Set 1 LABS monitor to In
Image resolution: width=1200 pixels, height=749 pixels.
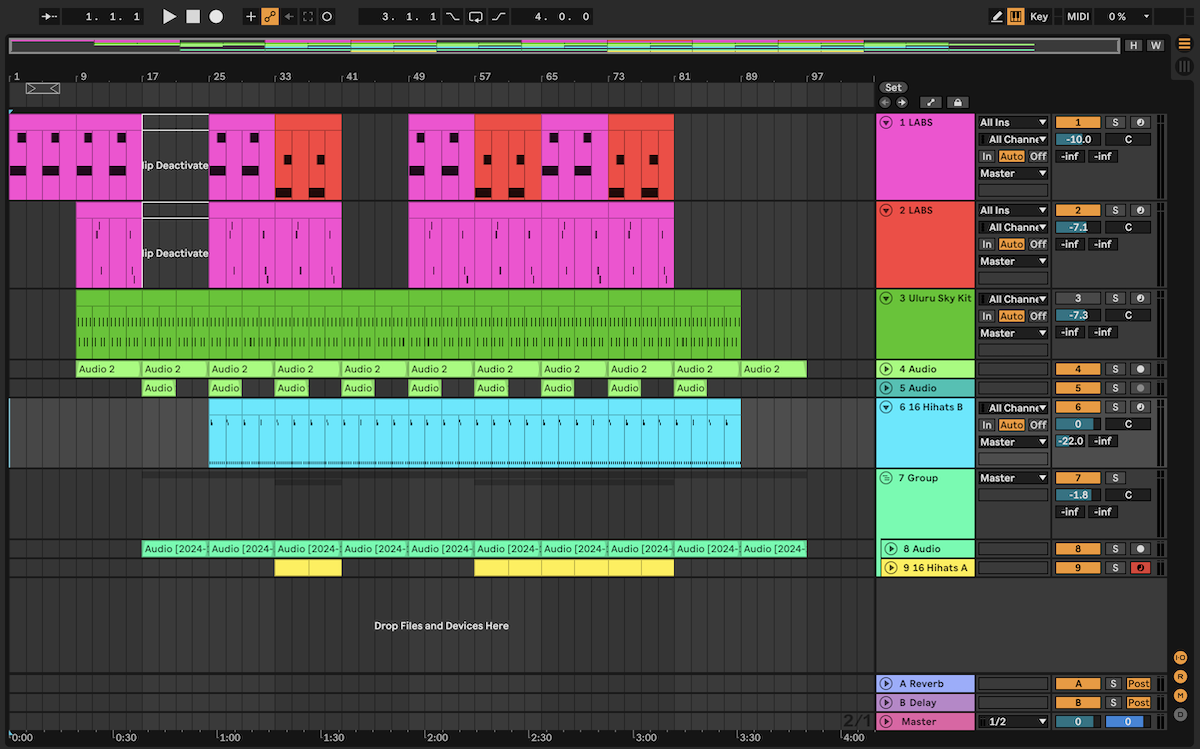pyautogui.click(x=987, y=157)
